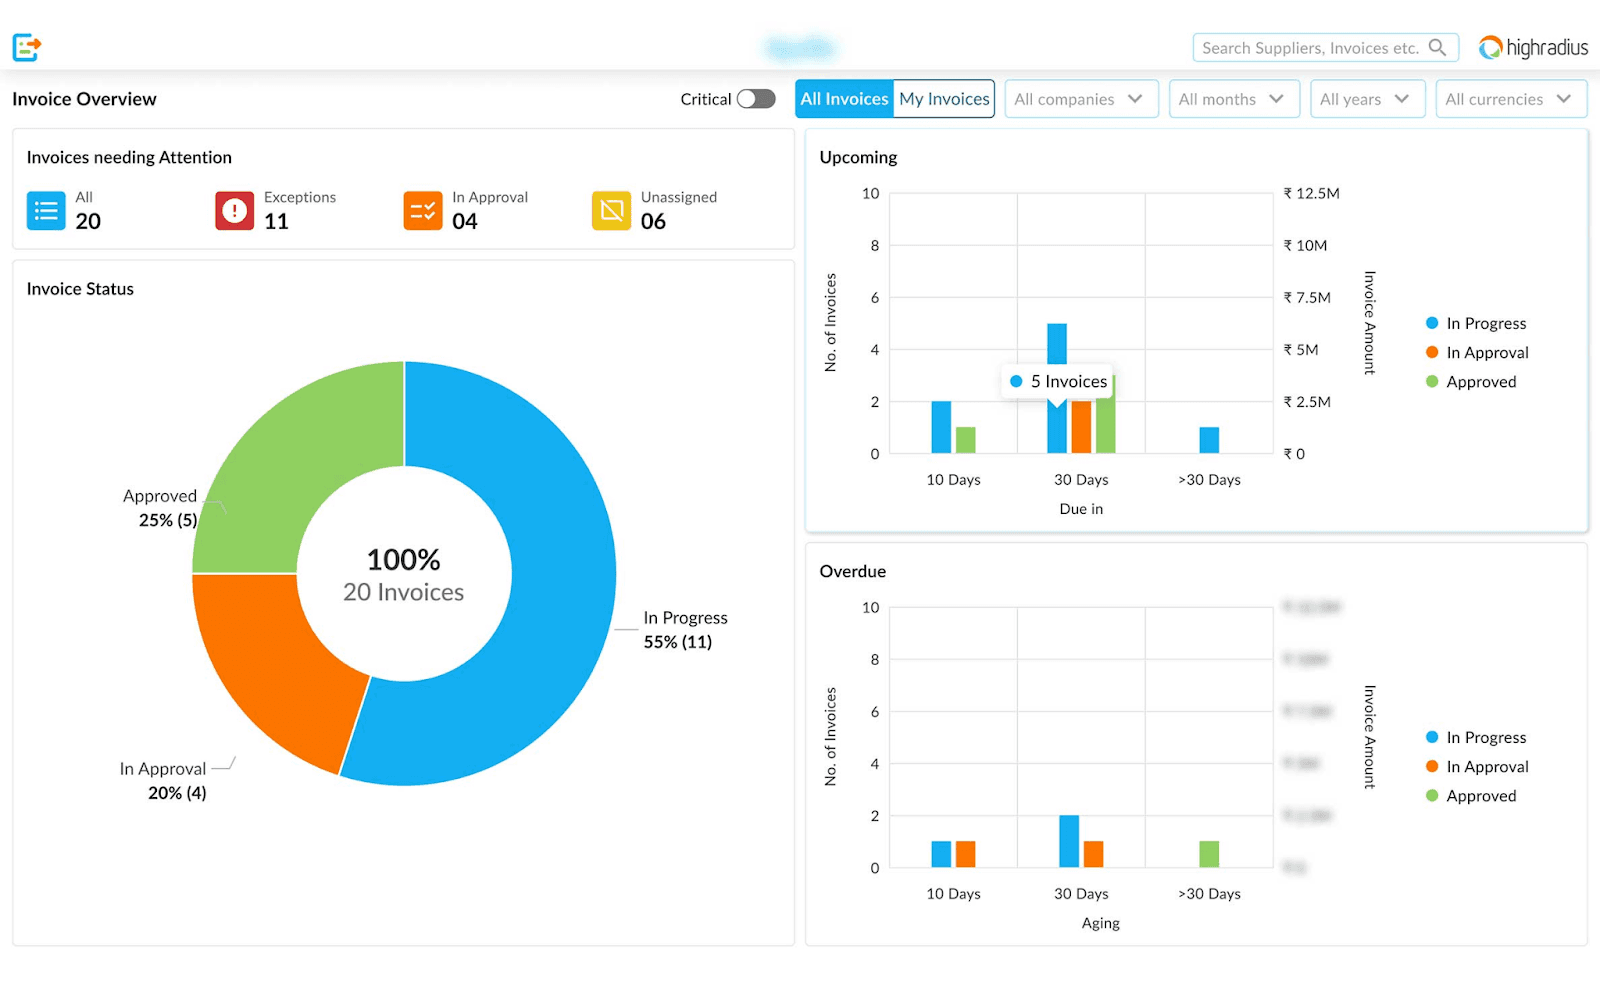The image size is (1600, 986).
Task: Toggle In Approval legend in Overdue chart
Action: pyautogui.click(x=1477, y=766)
